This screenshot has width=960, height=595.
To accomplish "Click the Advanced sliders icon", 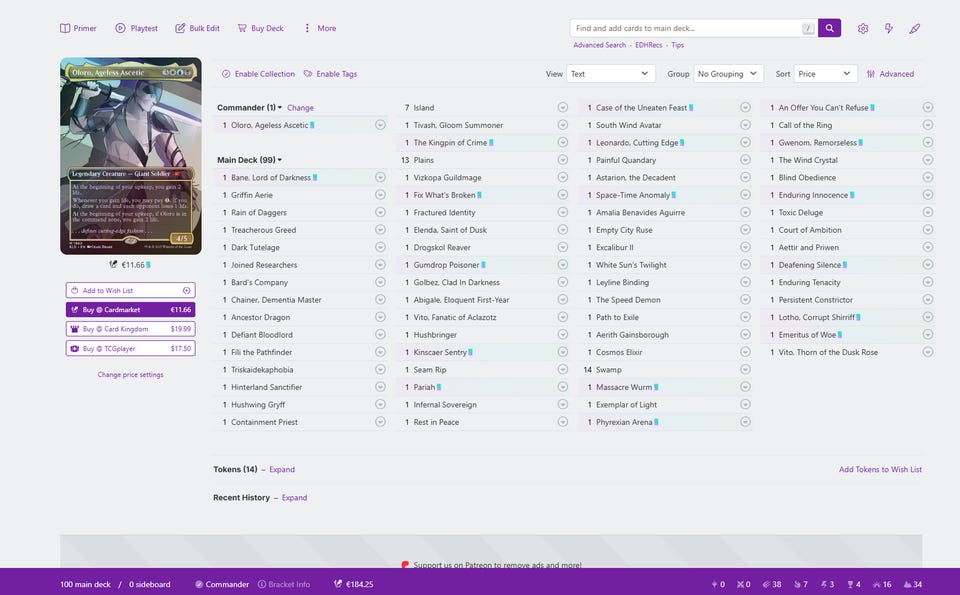I will [871, 74].
